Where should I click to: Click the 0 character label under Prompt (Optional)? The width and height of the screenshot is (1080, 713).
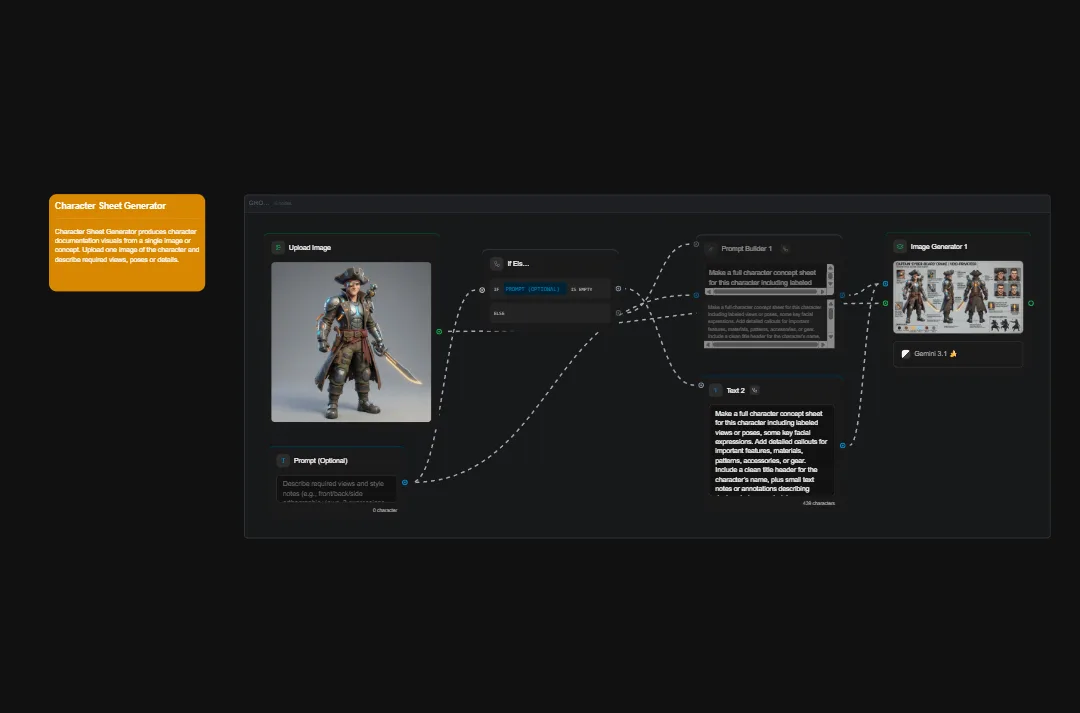pos(383,509)
